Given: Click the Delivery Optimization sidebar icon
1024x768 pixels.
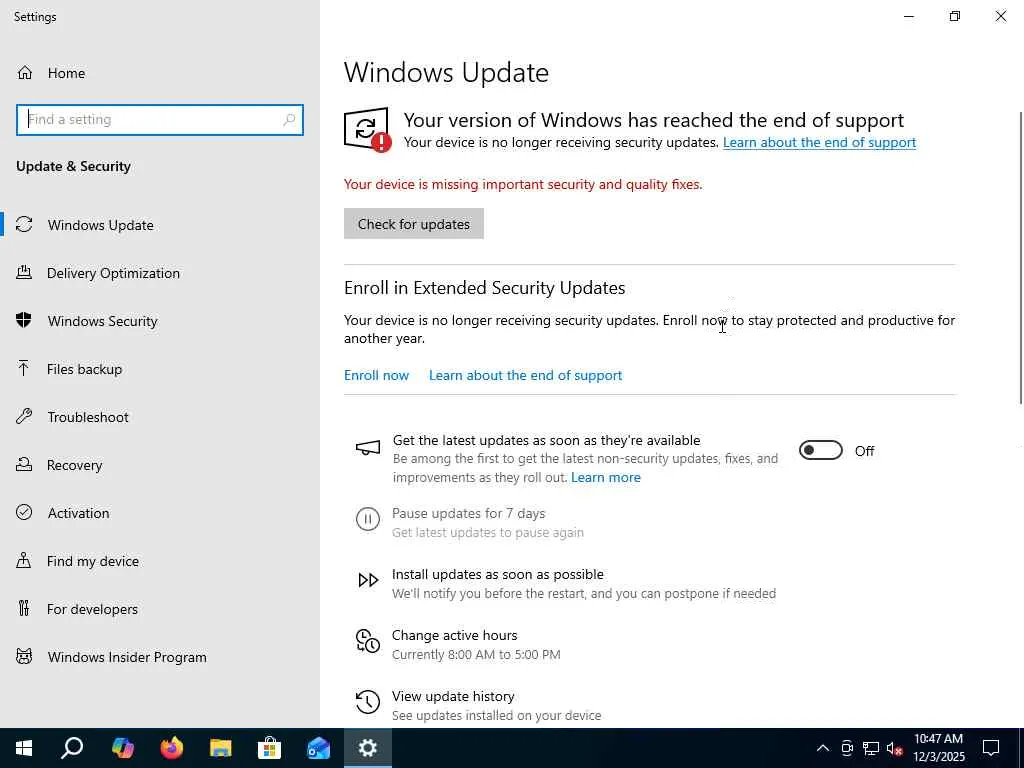Looking at the screenshot, I should coord(24,272).
